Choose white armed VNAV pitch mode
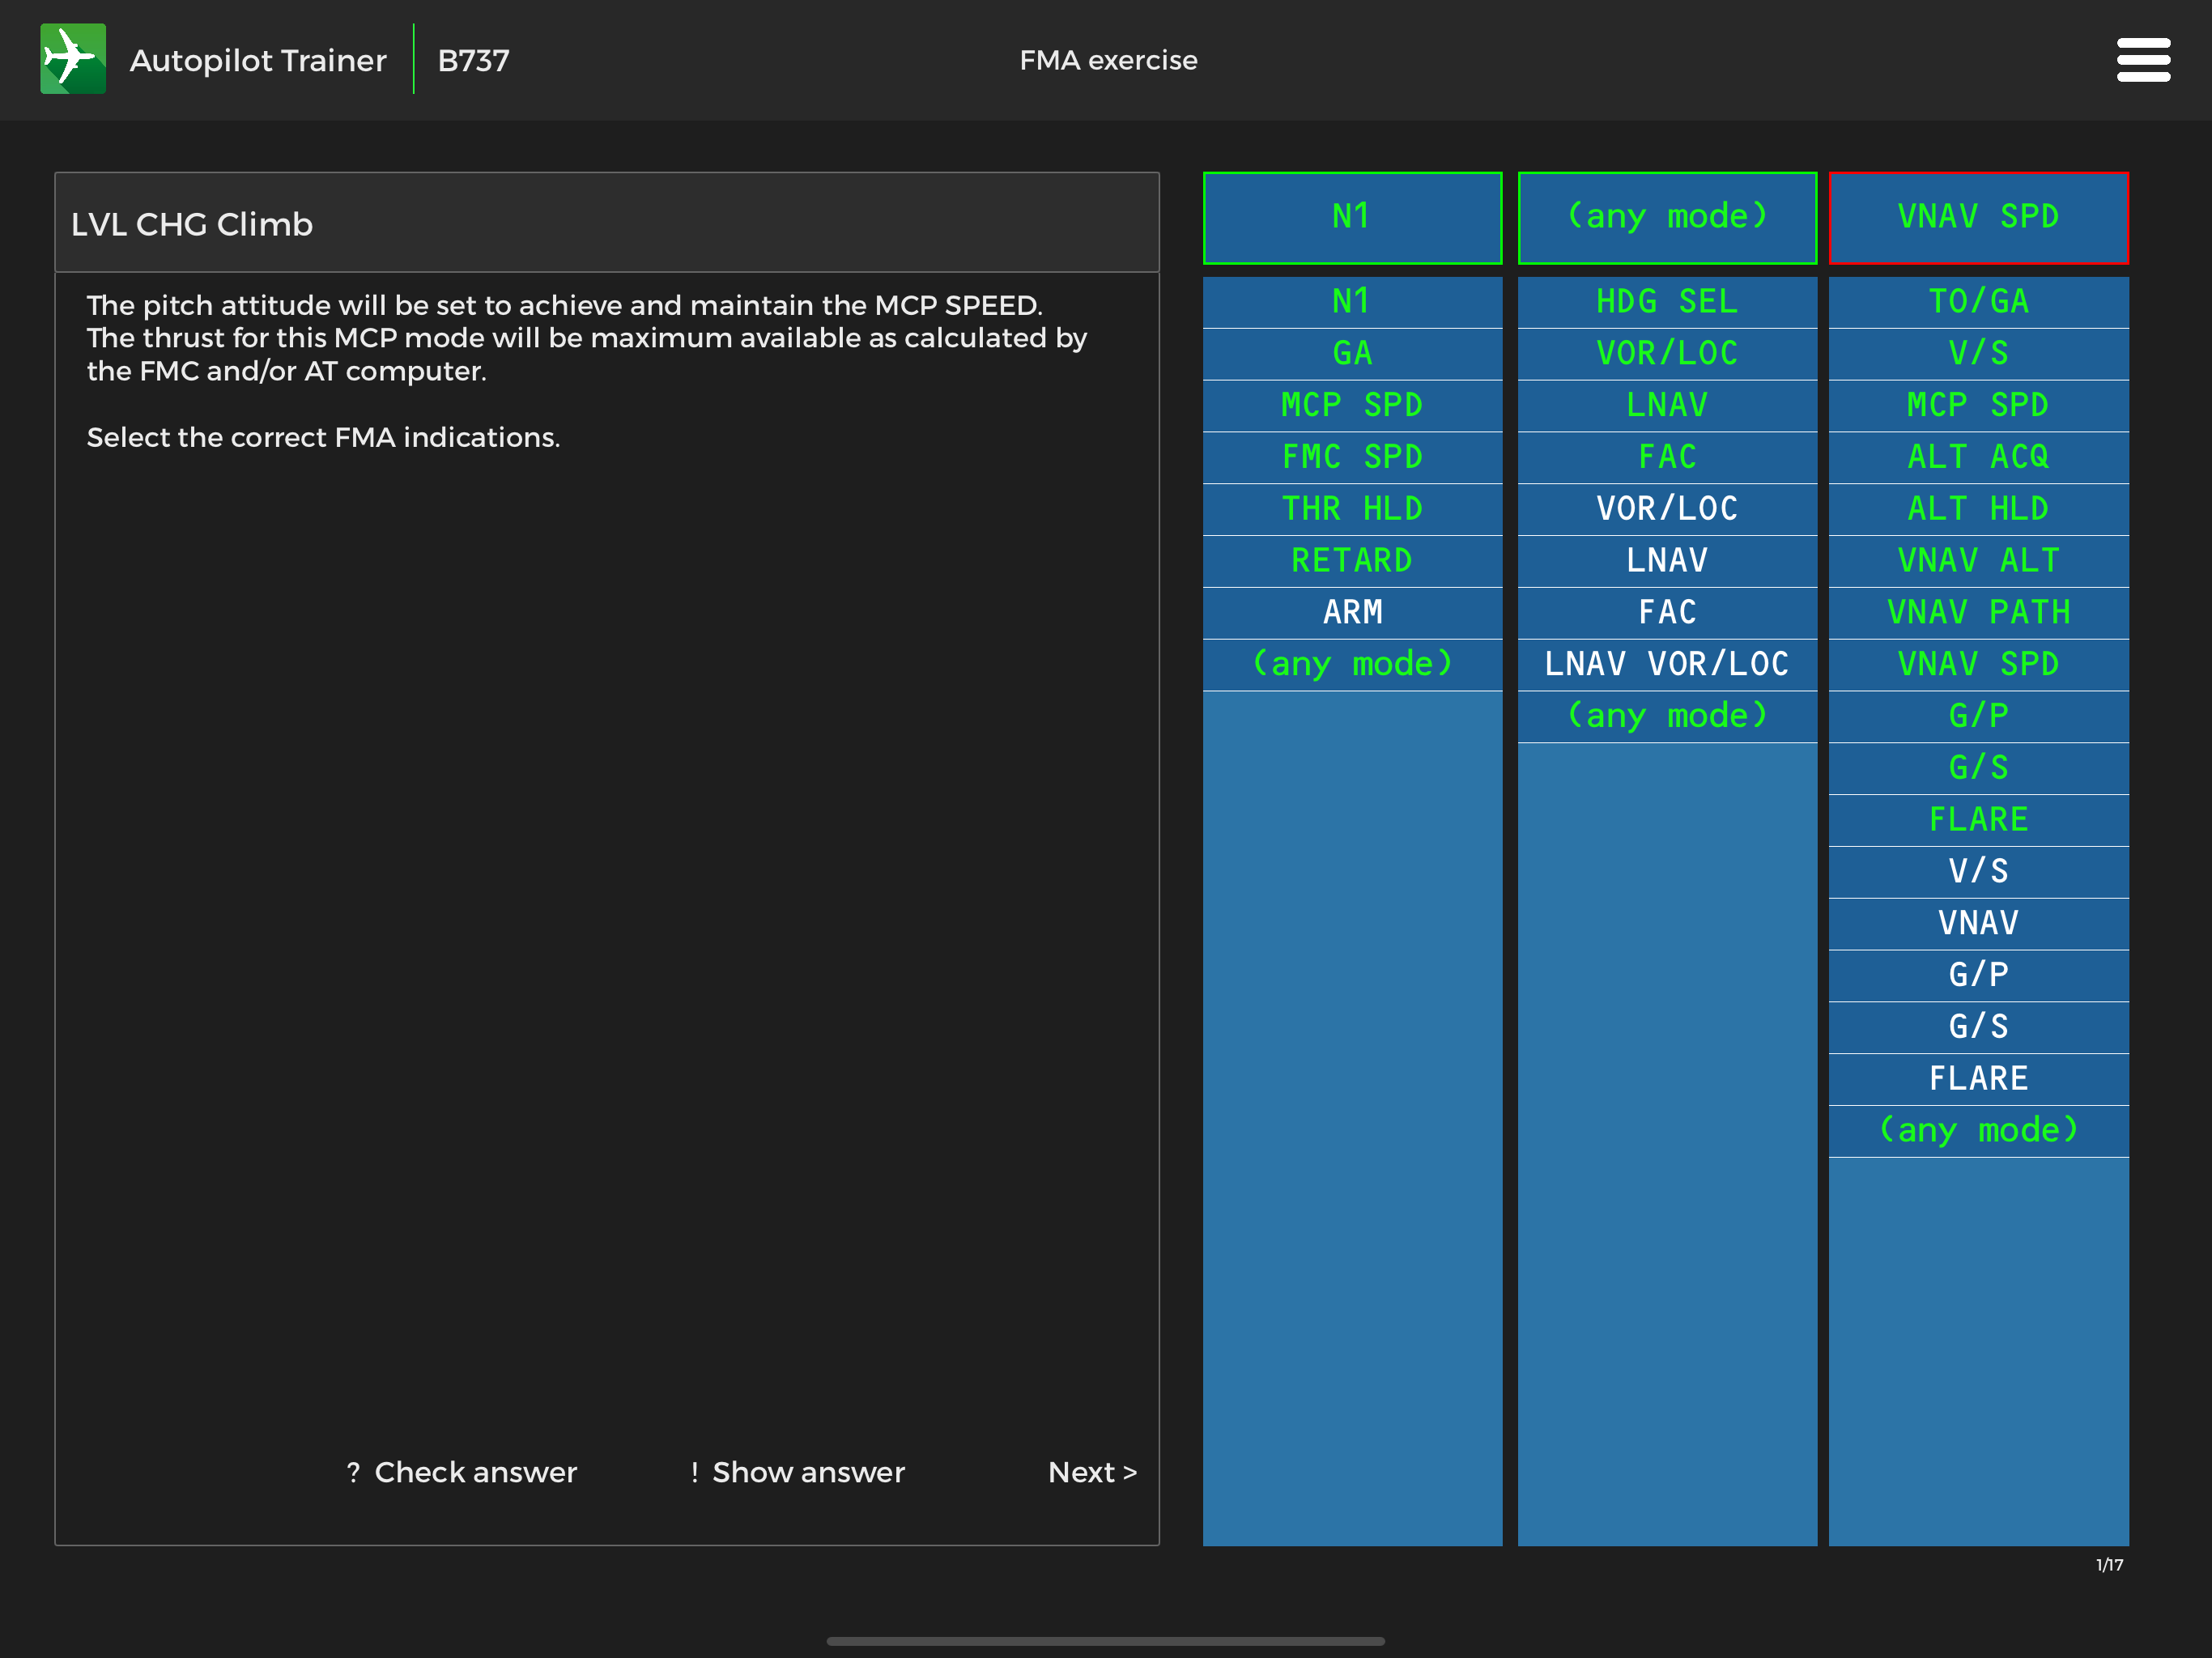Viewport: 2212px width, 1658px height. 1978,924
